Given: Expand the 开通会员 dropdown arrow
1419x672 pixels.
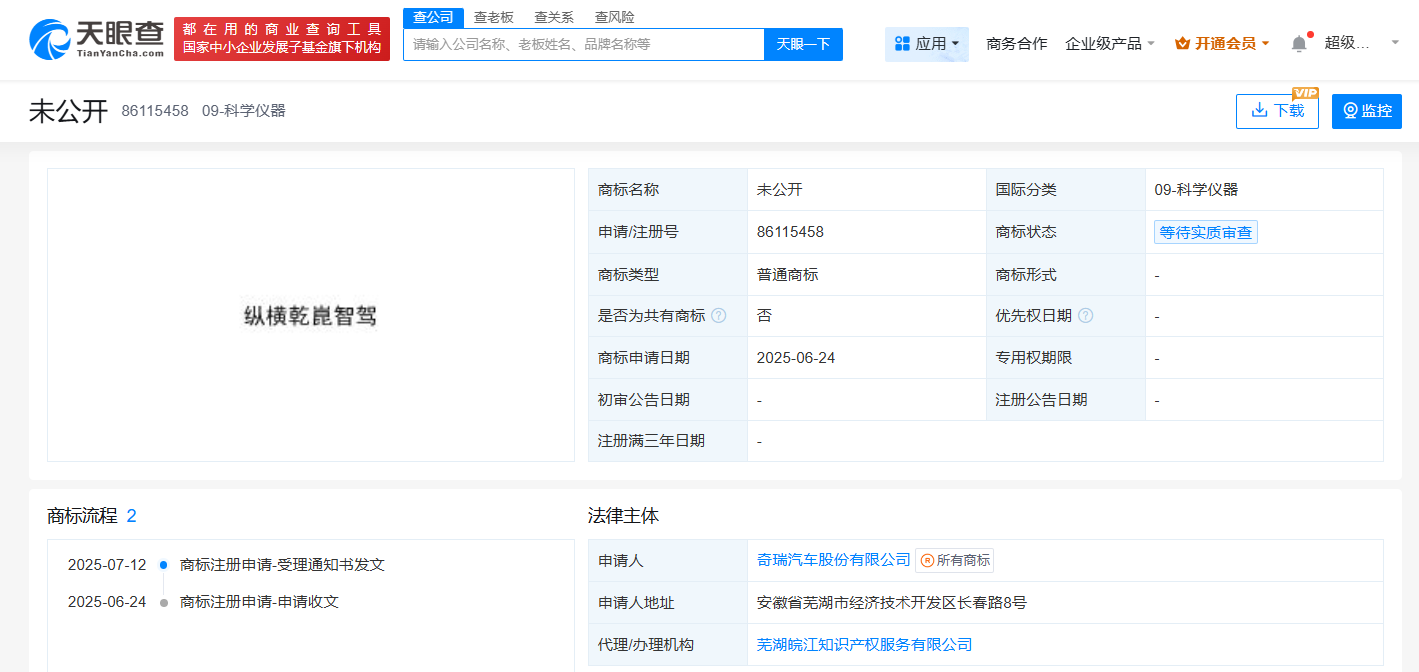Looking at the screenshot, I should point(1265,44).
